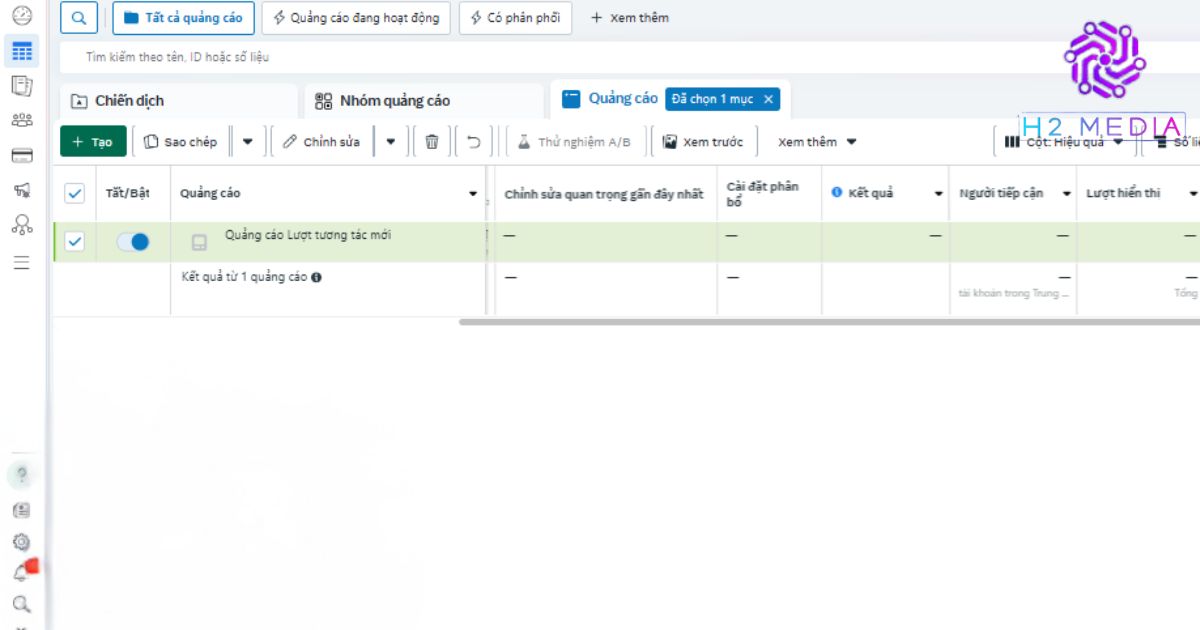Switch to the Nhóm quảng cáo tab

click(423, 101)
